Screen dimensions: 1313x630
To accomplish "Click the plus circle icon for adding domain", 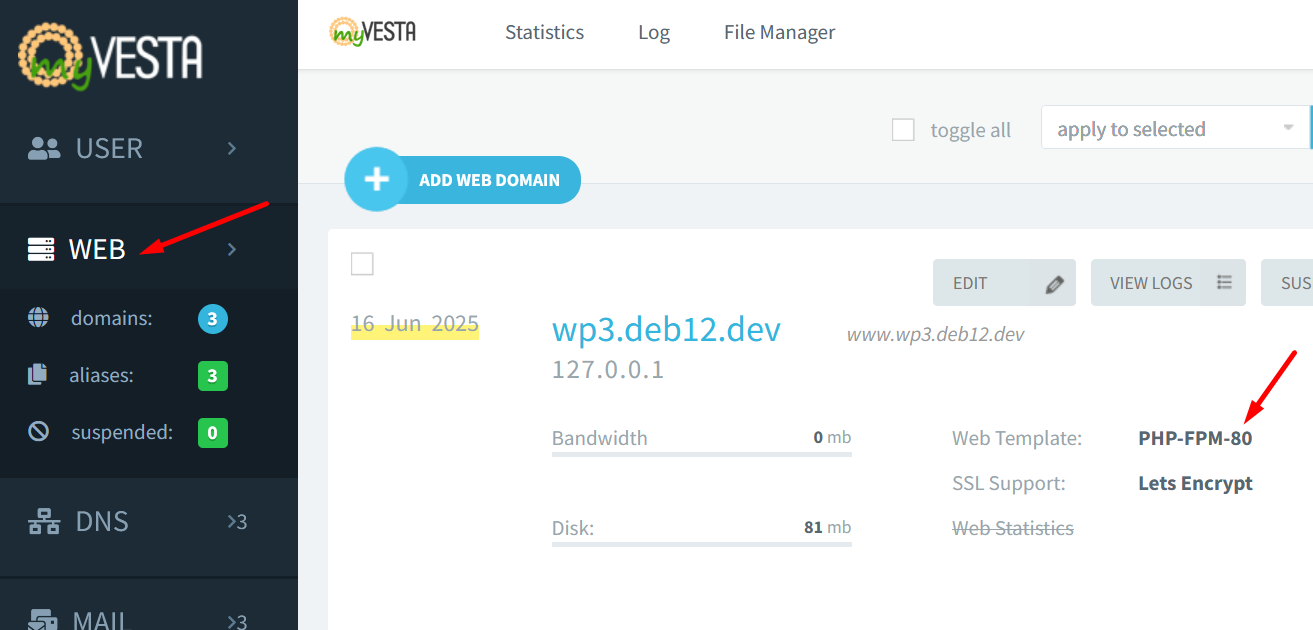I will click(x=377, y=180).
